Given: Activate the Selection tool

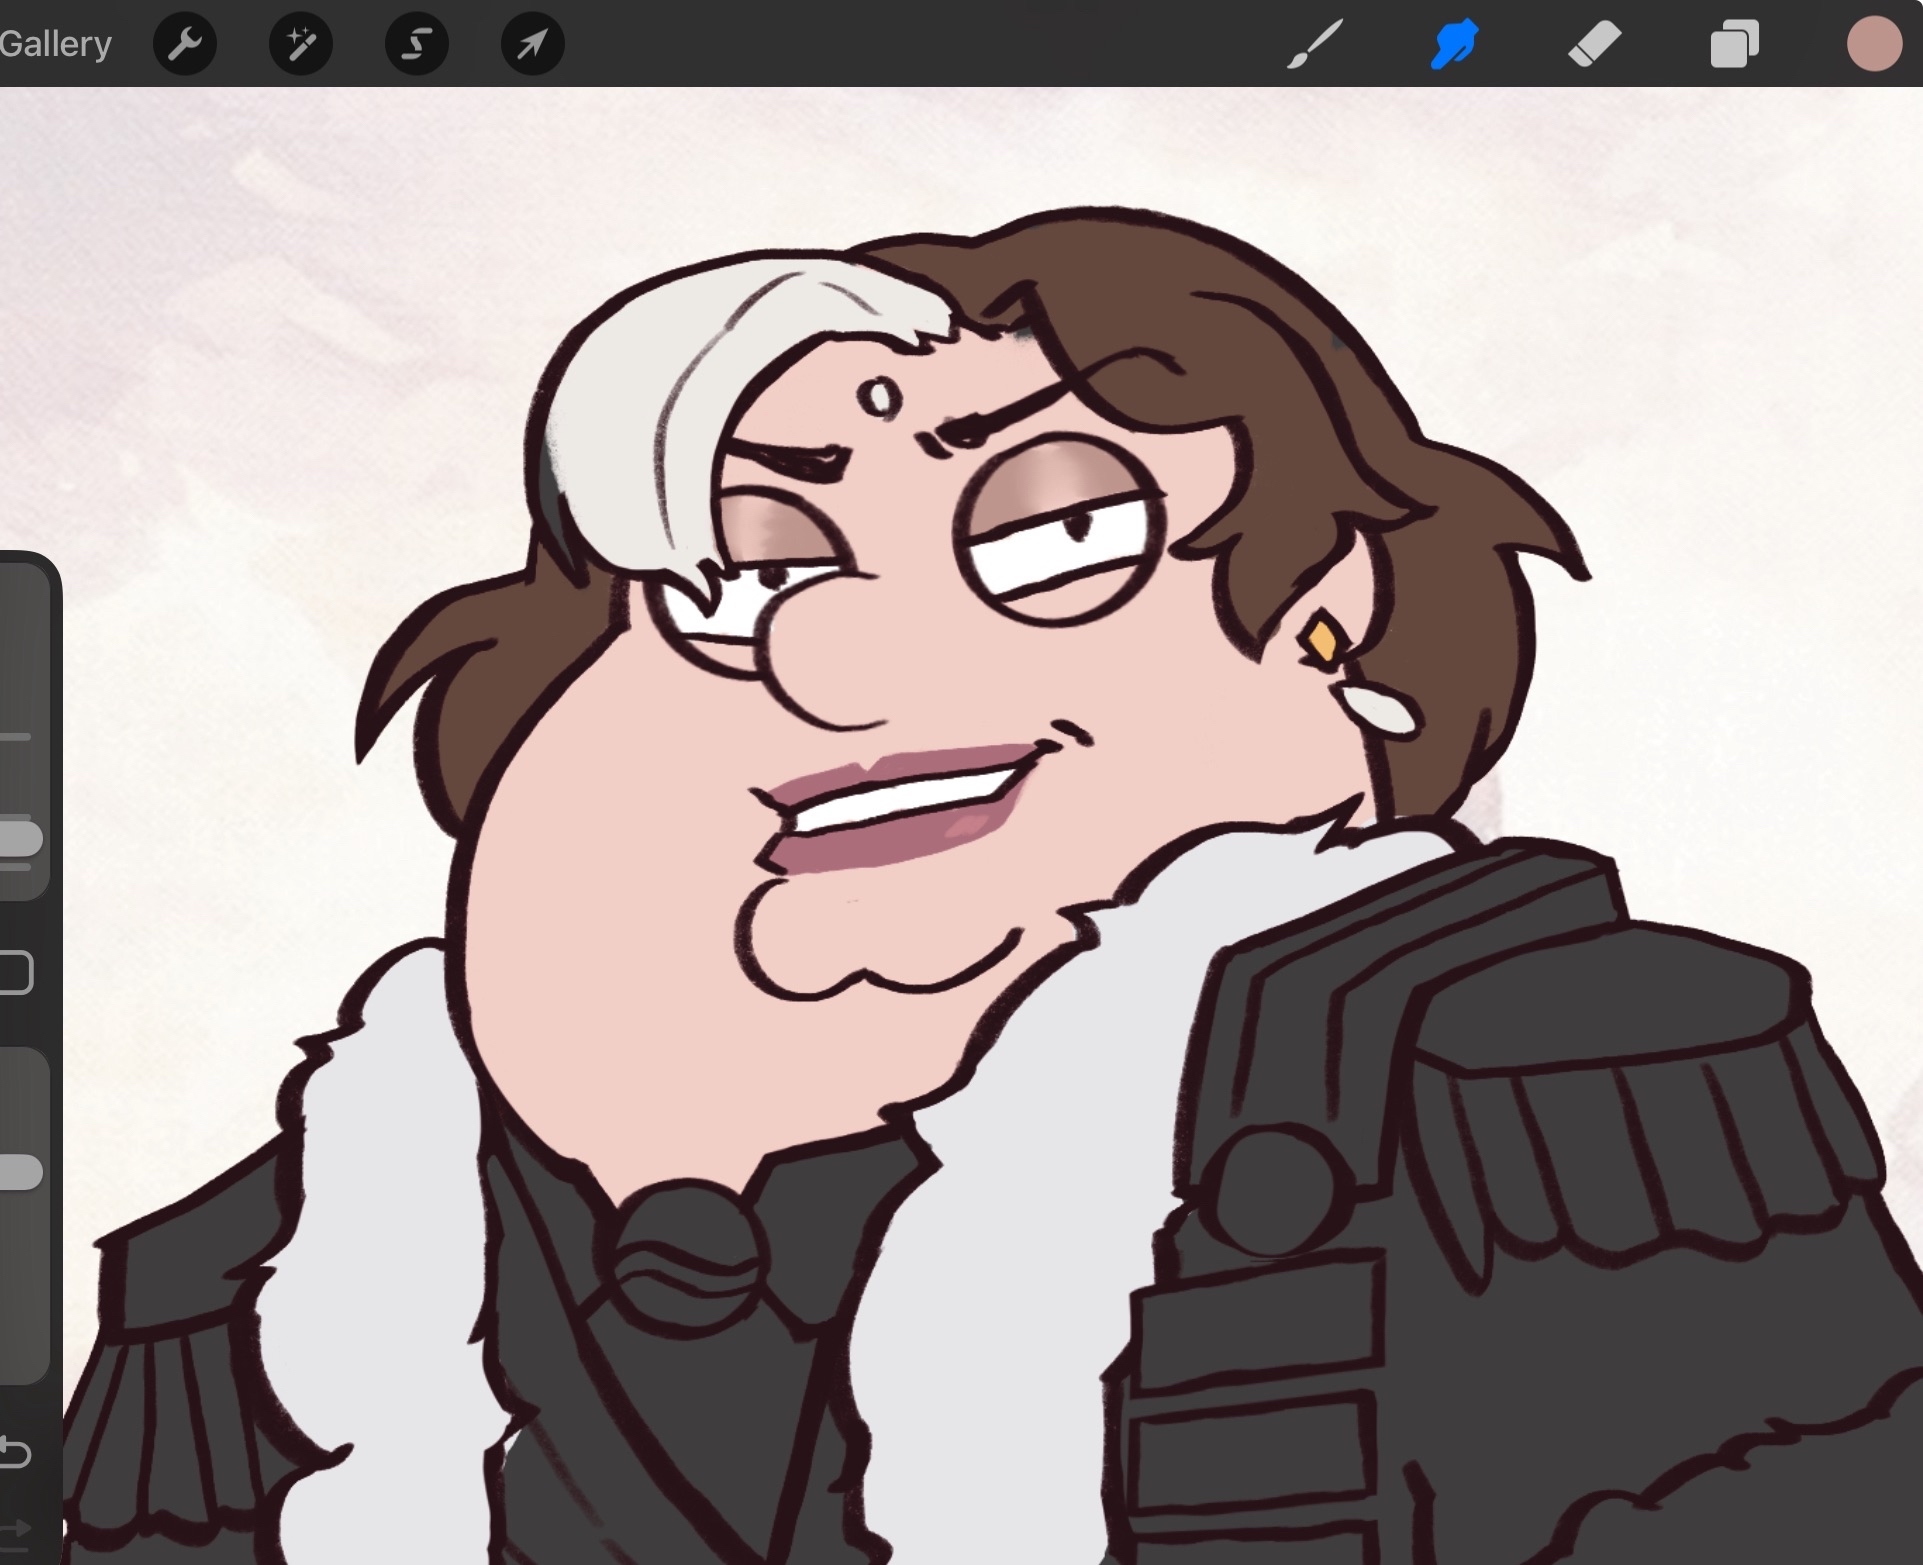Looking at the screenshot, I should coord(417,44).
